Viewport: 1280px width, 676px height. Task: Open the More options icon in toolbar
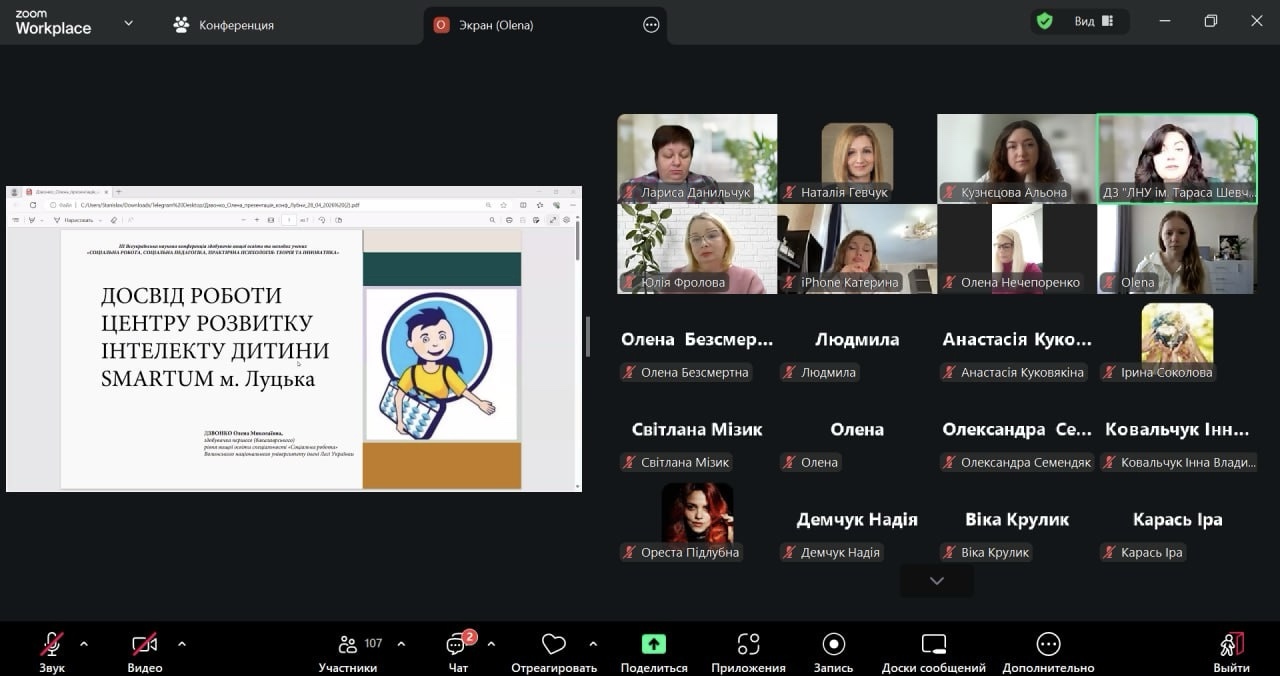click(1048, 644)
